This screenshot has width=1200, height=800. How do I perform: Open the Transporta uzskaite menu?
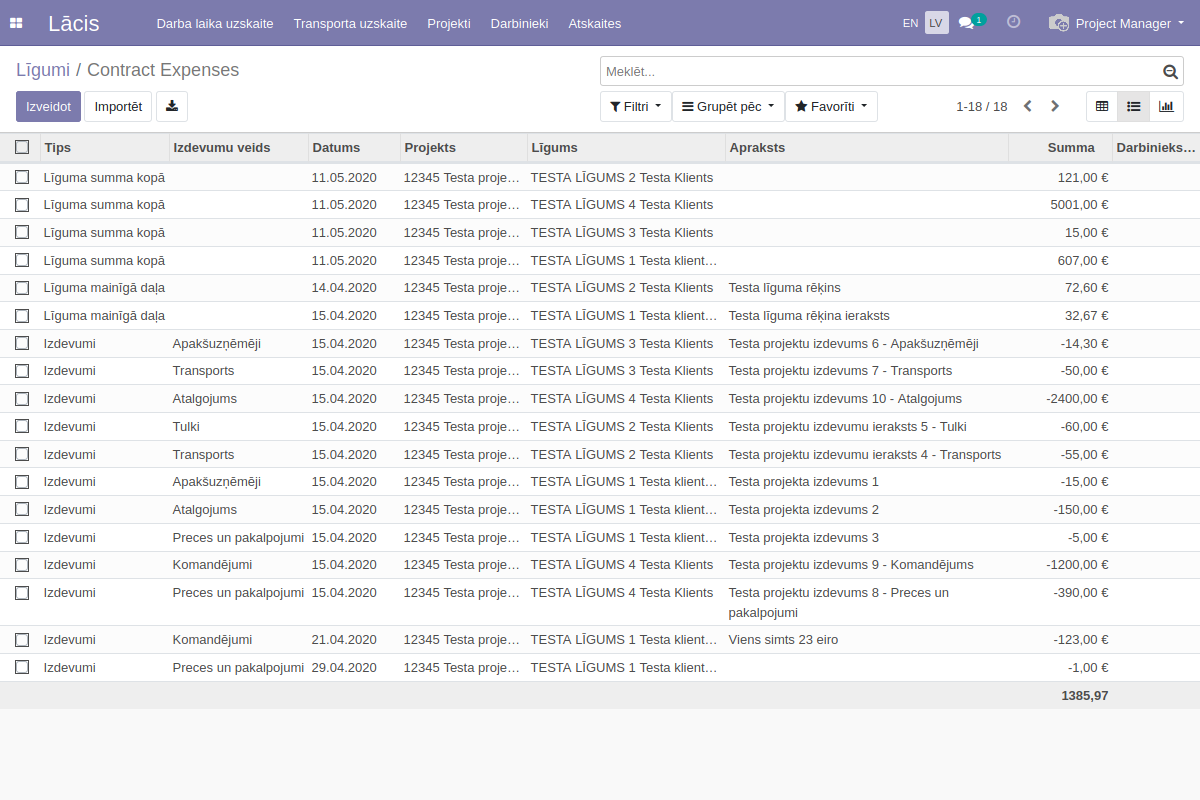[350, 23]
